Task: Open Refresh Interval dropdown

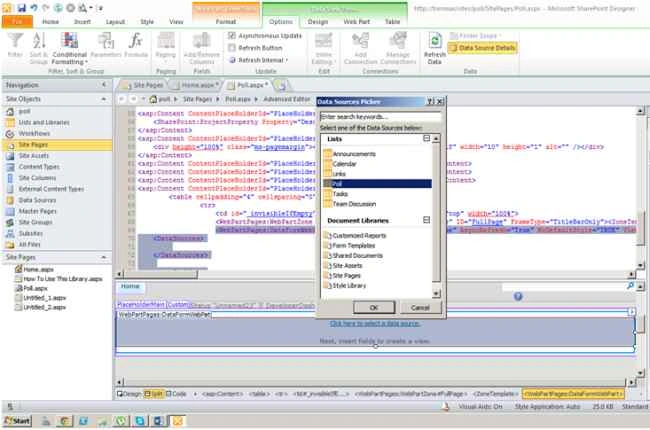Action: tap(259, 60)
